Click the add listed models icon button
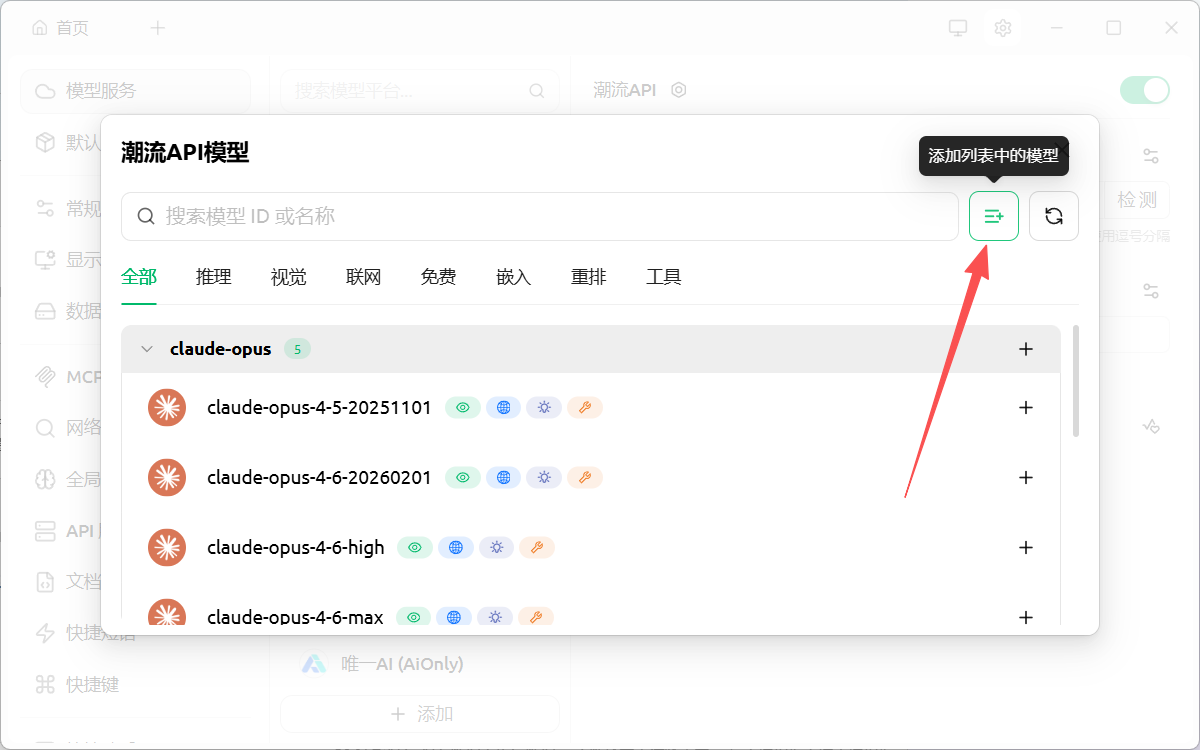The width and height of the screenshot is (1200, 750). (993, 216)
